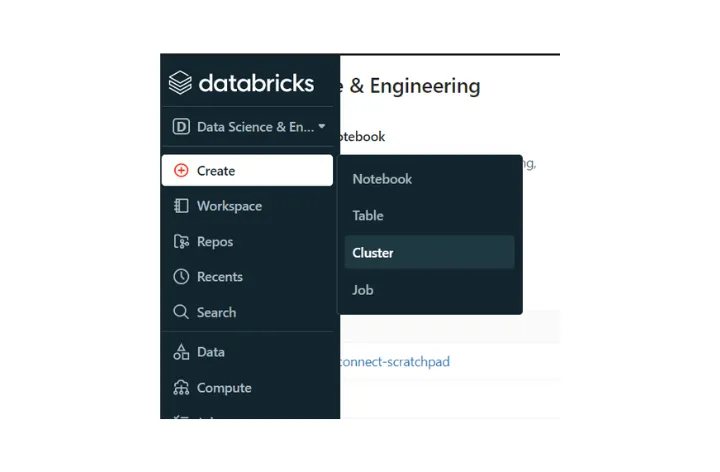
Task: Open the connect-scratchpad link
Action: (x=394, y=362)
